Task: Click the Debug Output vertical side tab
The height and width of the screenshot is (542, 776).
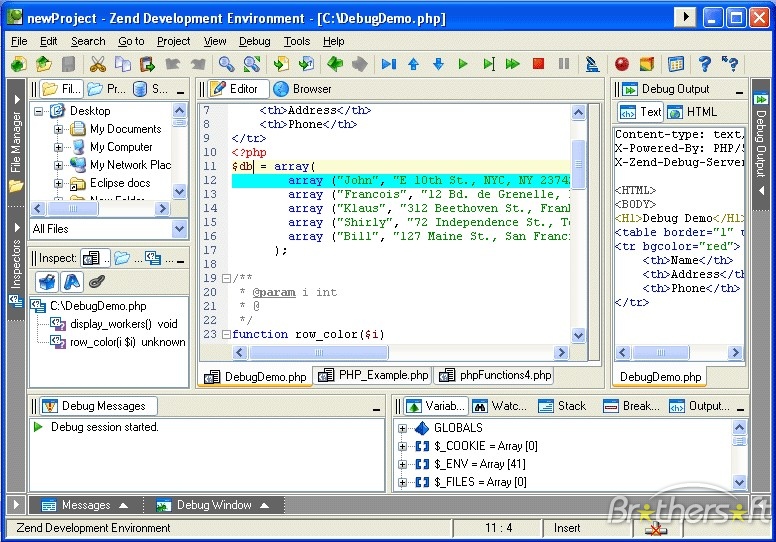Action: [761, 144]
